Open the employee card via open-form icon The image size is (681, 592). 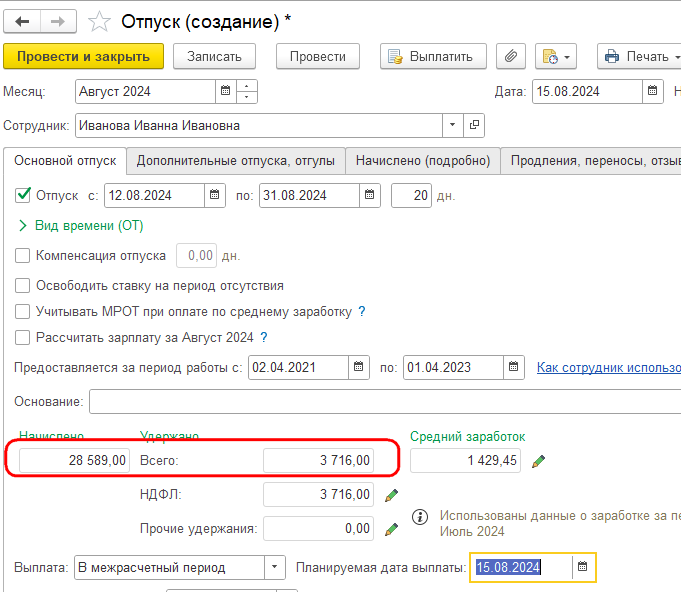[474, 125]
